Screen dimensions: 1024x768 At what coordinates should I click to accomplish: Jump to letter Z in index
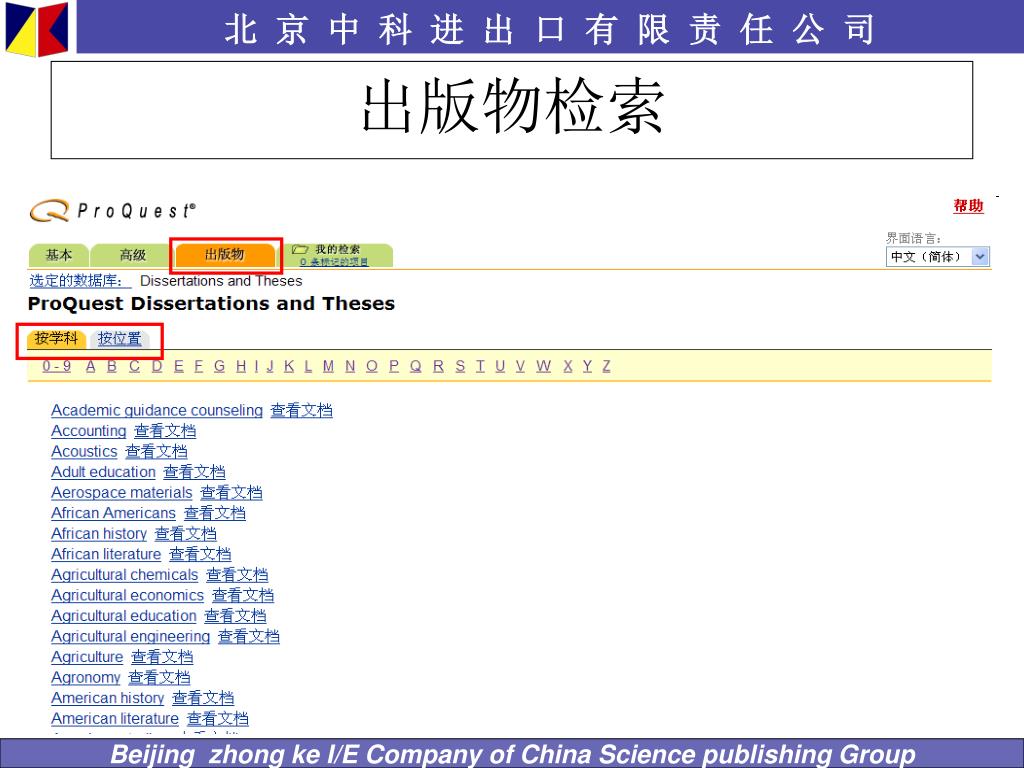tap(607, 366)
